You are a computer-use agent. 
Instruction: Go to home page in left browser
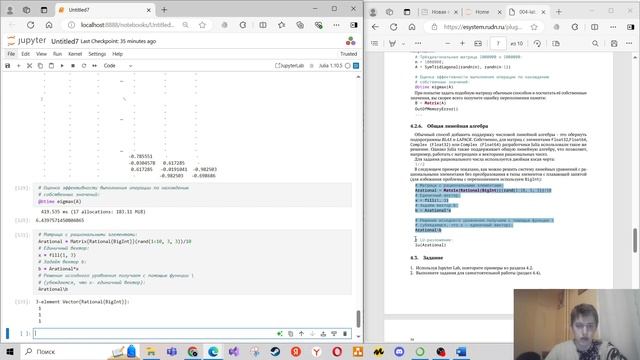point(49,25)
